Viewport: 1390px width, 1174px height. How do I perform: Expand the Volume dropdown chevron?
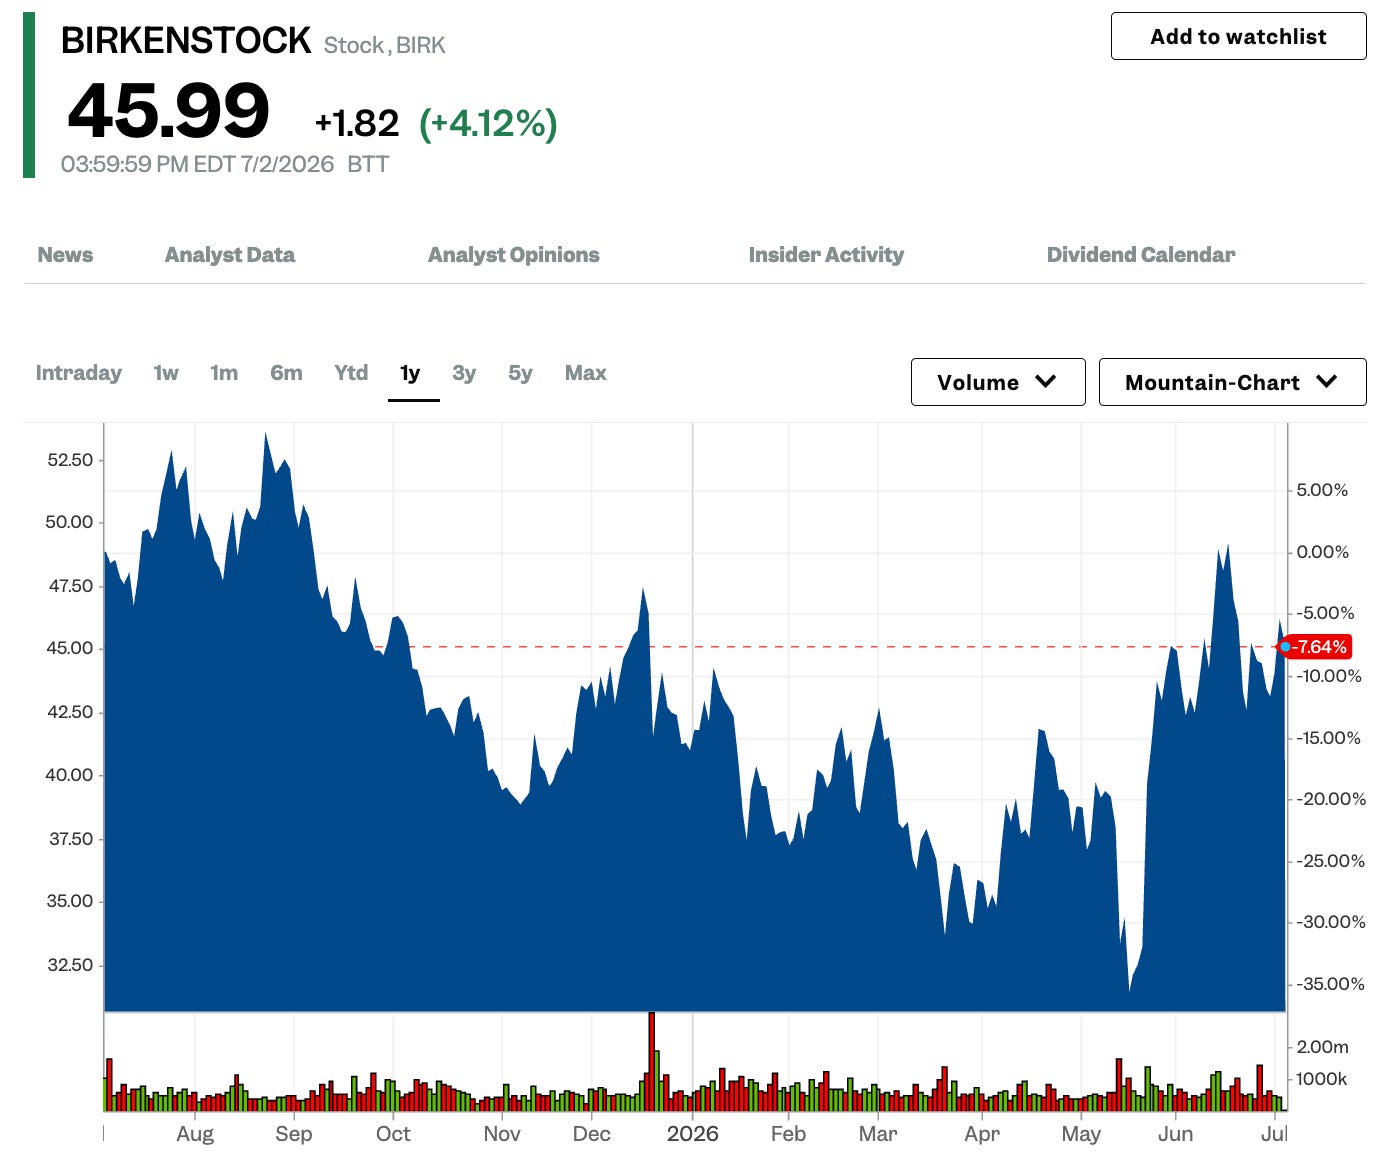(1046, 382)
